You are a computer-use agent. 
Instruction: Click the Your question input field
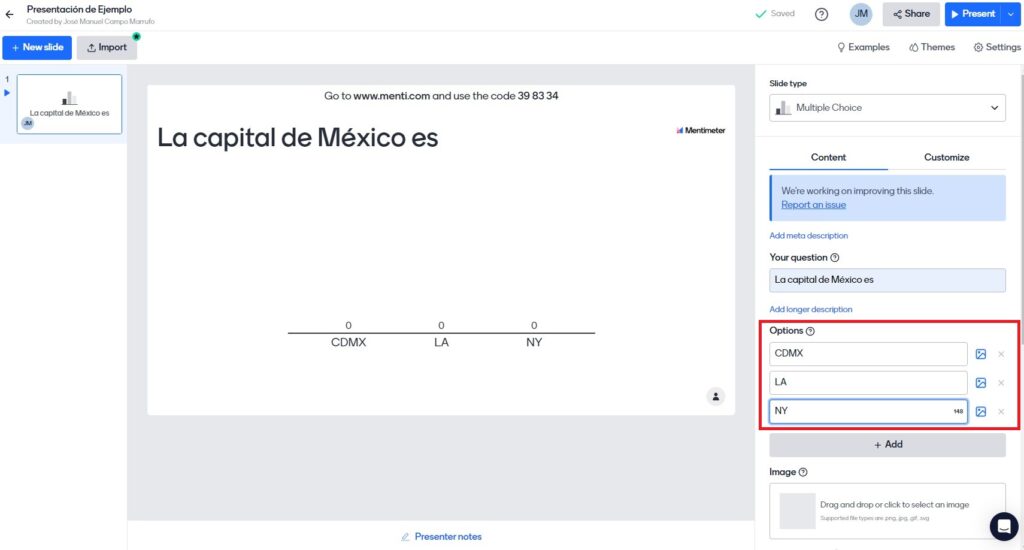tap(887, 280)
